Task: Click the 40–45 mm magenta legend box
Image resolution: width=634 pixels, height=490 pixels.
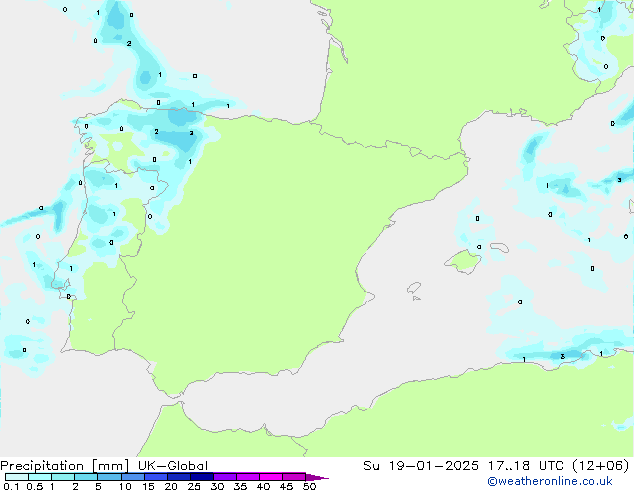Action: point(271,477)
